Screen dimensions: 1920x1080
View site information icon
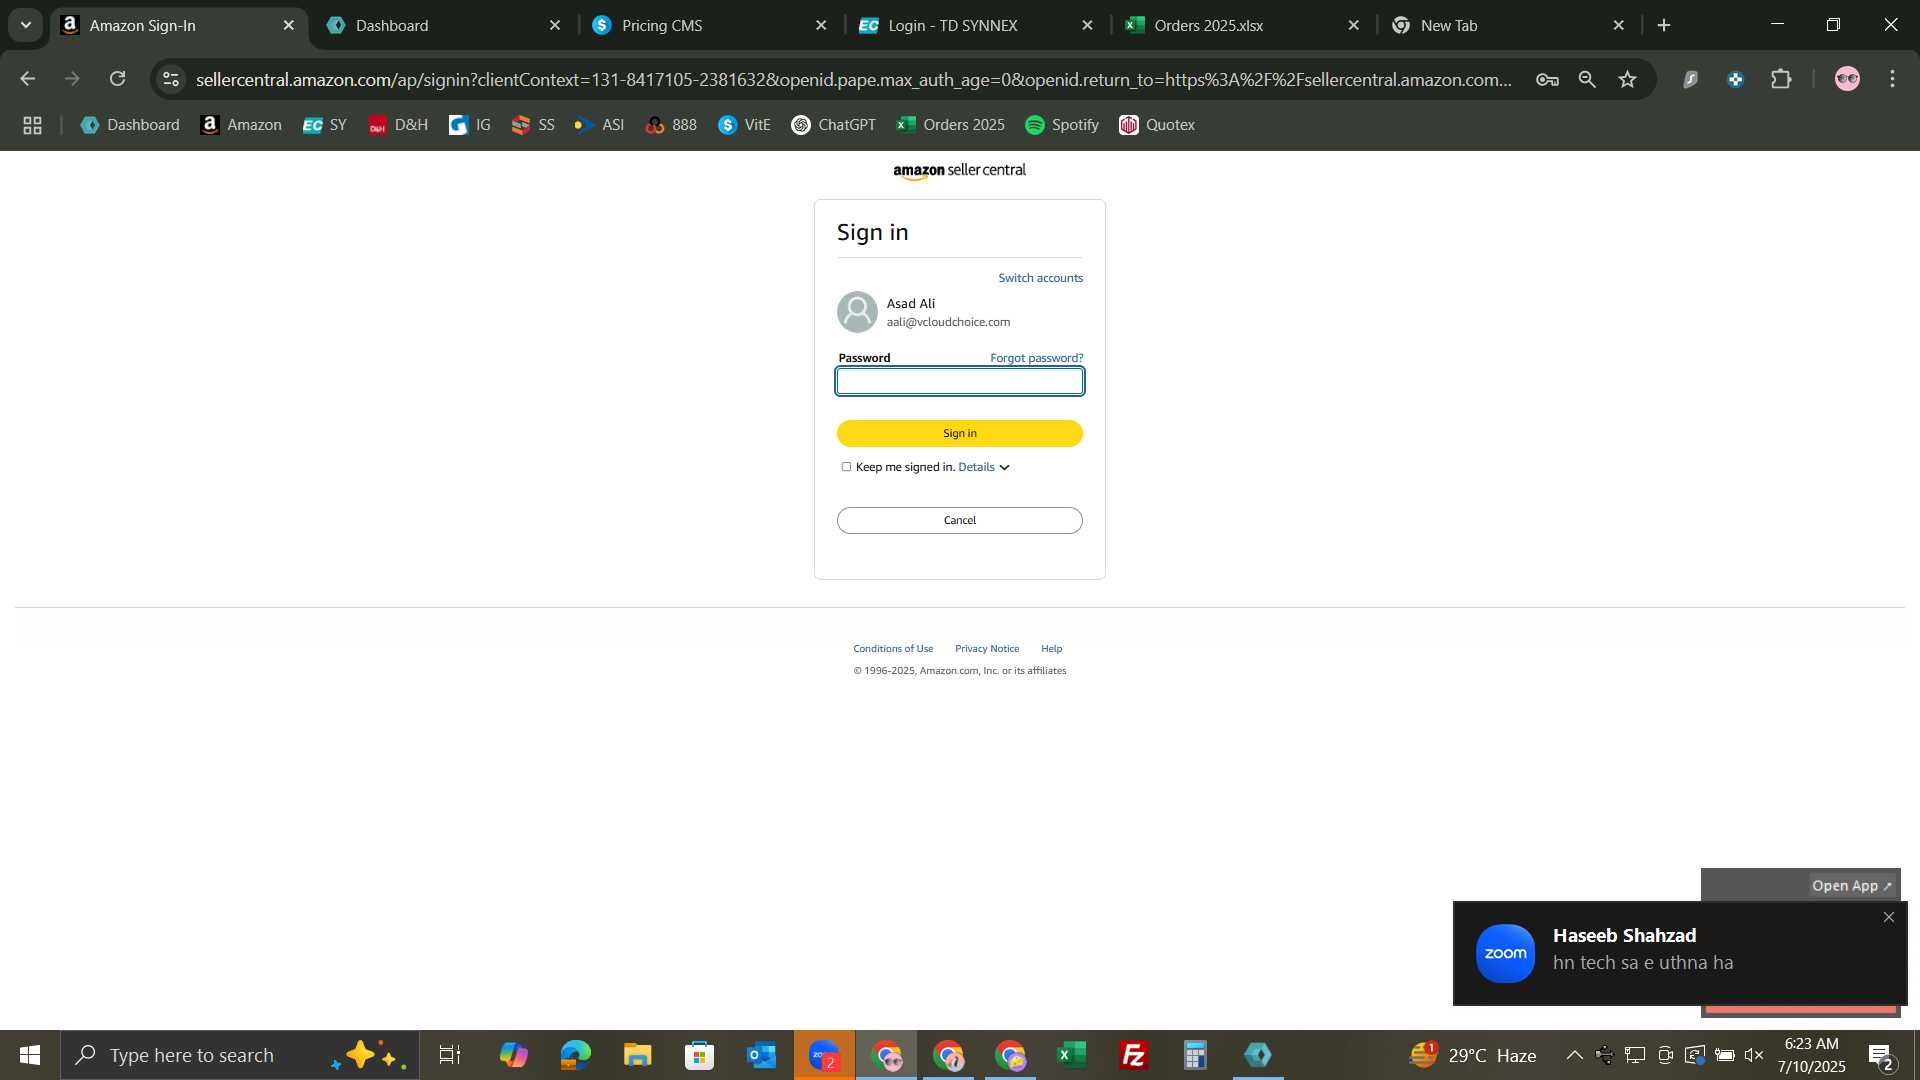click(171, 79)
